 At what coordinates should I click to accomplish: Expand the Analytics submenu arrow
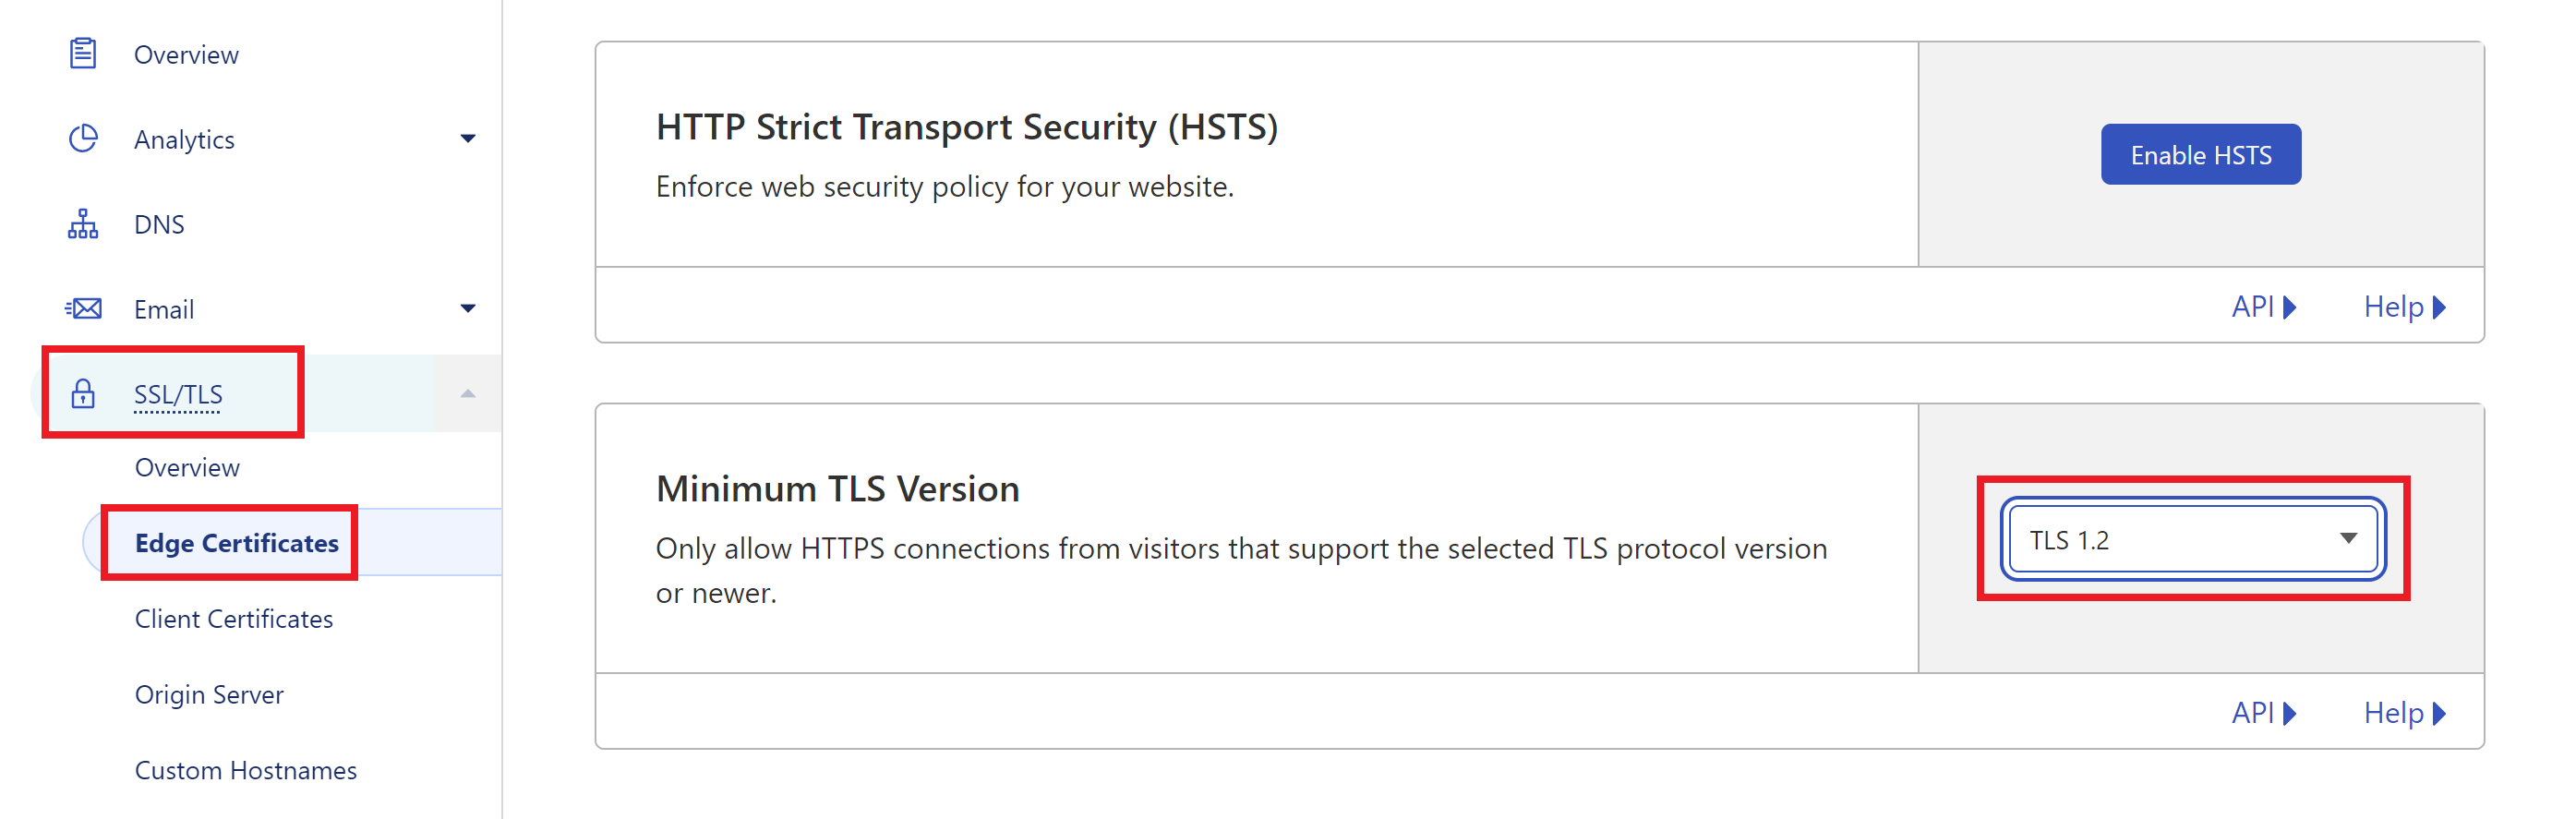coord(467,139)
